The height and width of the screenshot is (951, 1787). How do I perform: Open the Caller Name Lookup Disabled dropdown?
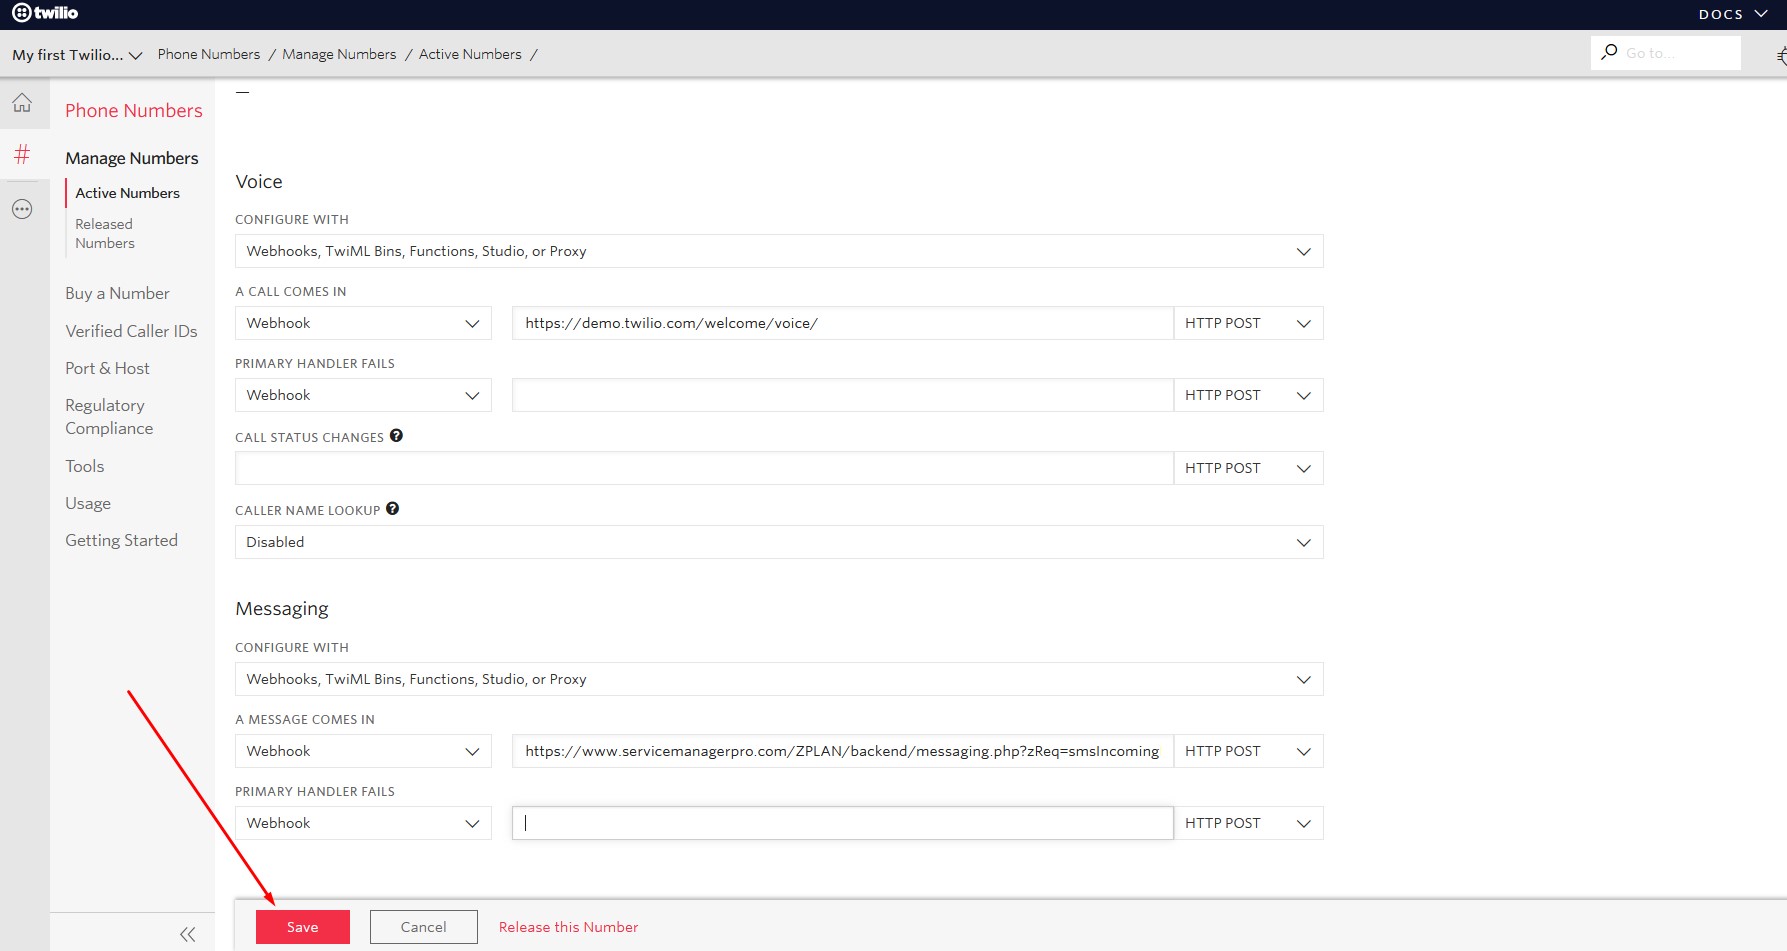778,542
